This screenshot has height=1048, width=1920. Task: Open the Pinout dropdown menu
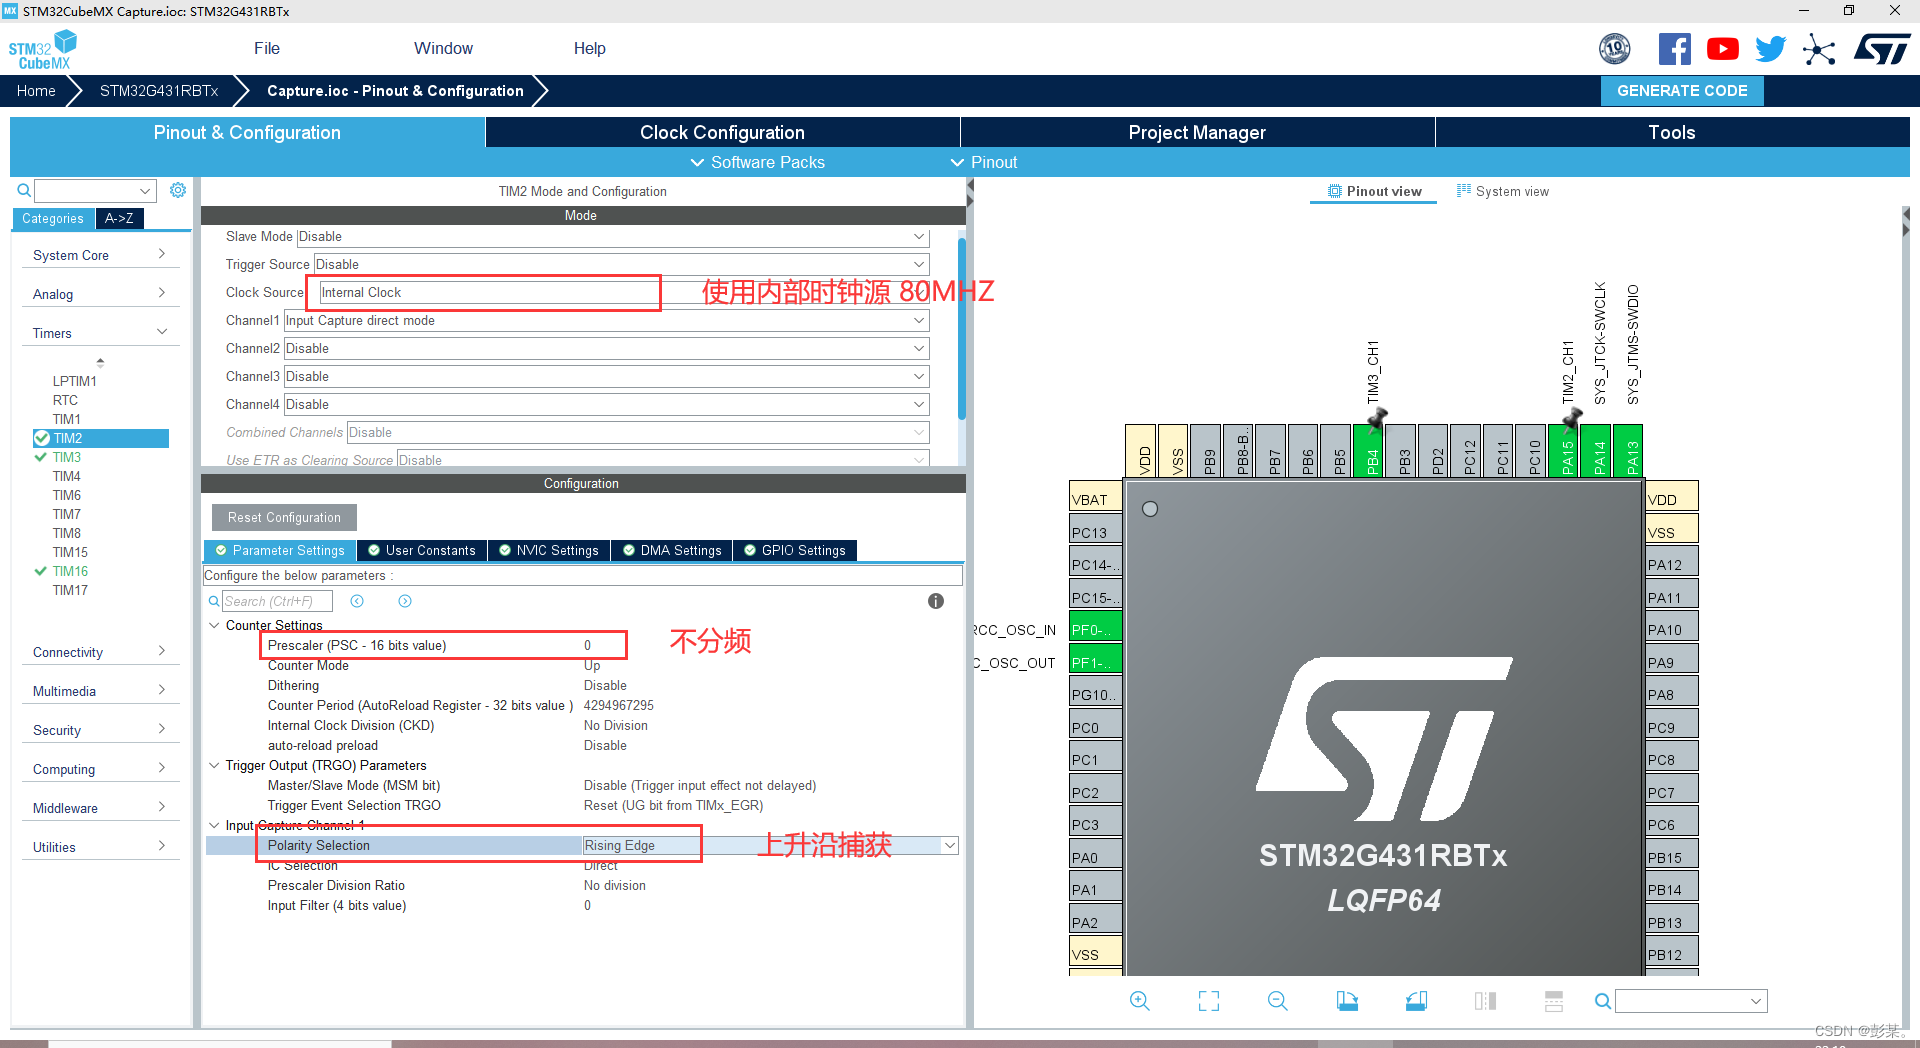[984, 162]
